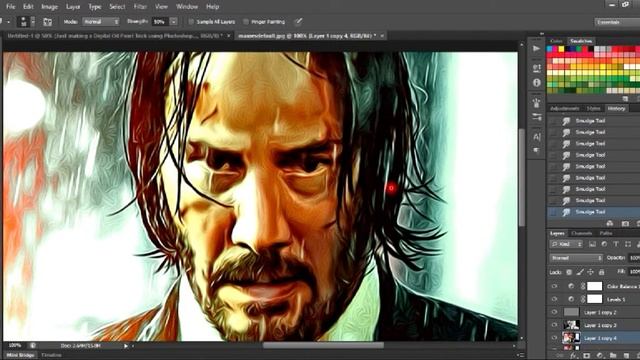Select the Color Balance layer mask thumbnail
640x360 pixels.
594,287
